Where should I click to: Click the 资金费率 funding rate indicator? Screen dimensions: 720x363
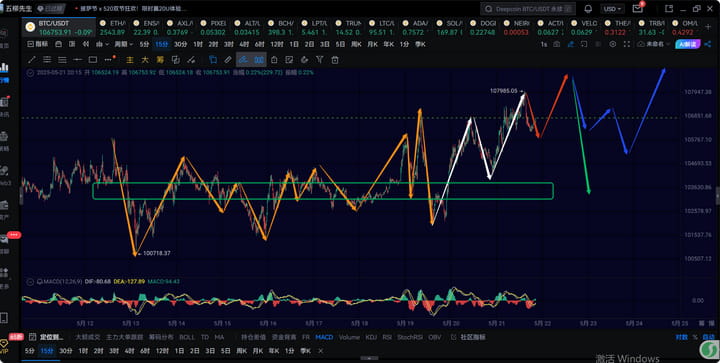tap(284, 337)
